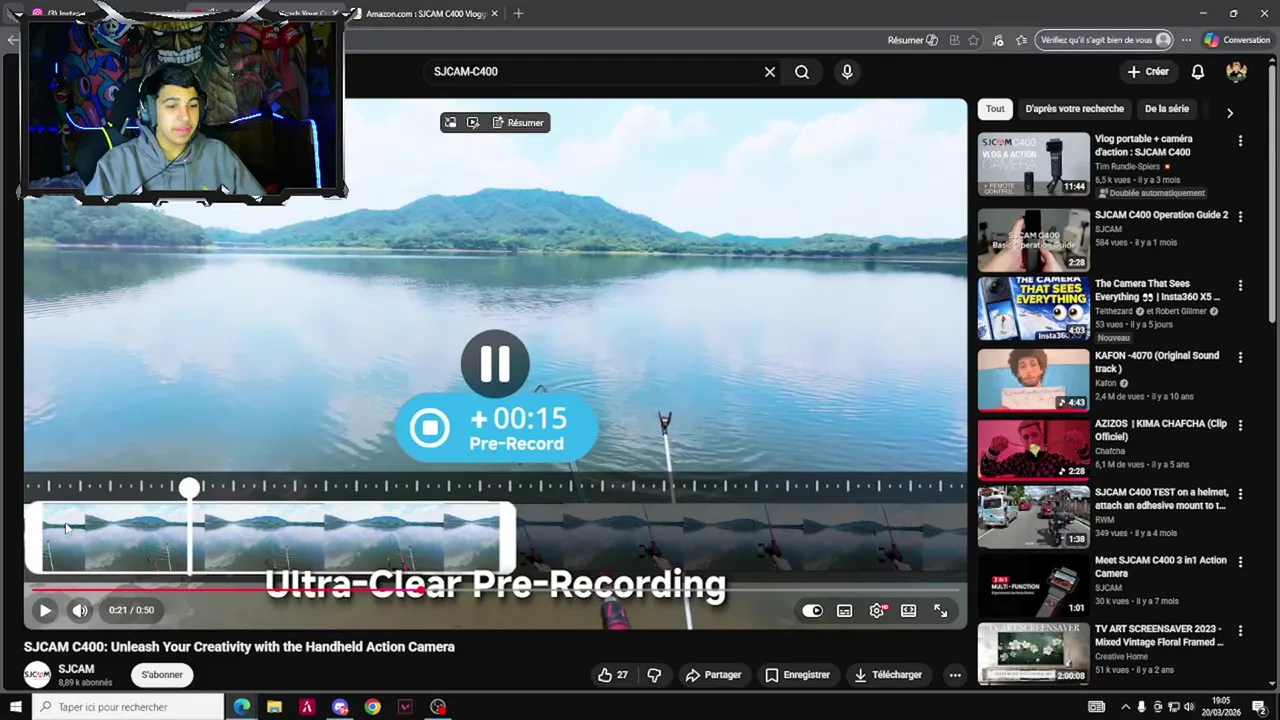The image size is (1280, 720).
Task: Open options menu for SJCAM C400 Operation Guide 2
Action: click(x=1240, y=216)
